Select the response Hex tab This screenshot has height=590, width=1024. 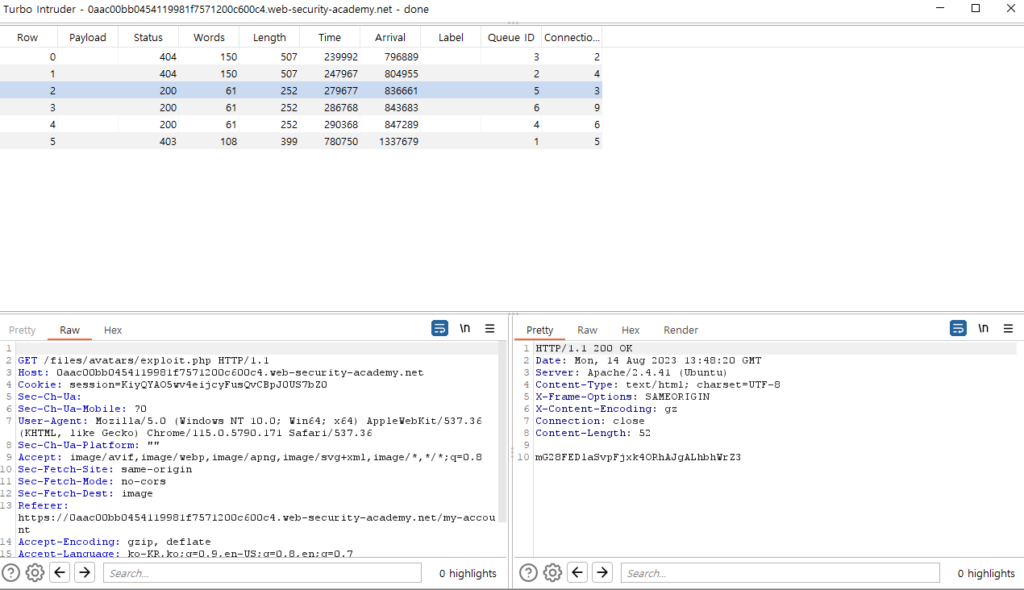[630, 330]
